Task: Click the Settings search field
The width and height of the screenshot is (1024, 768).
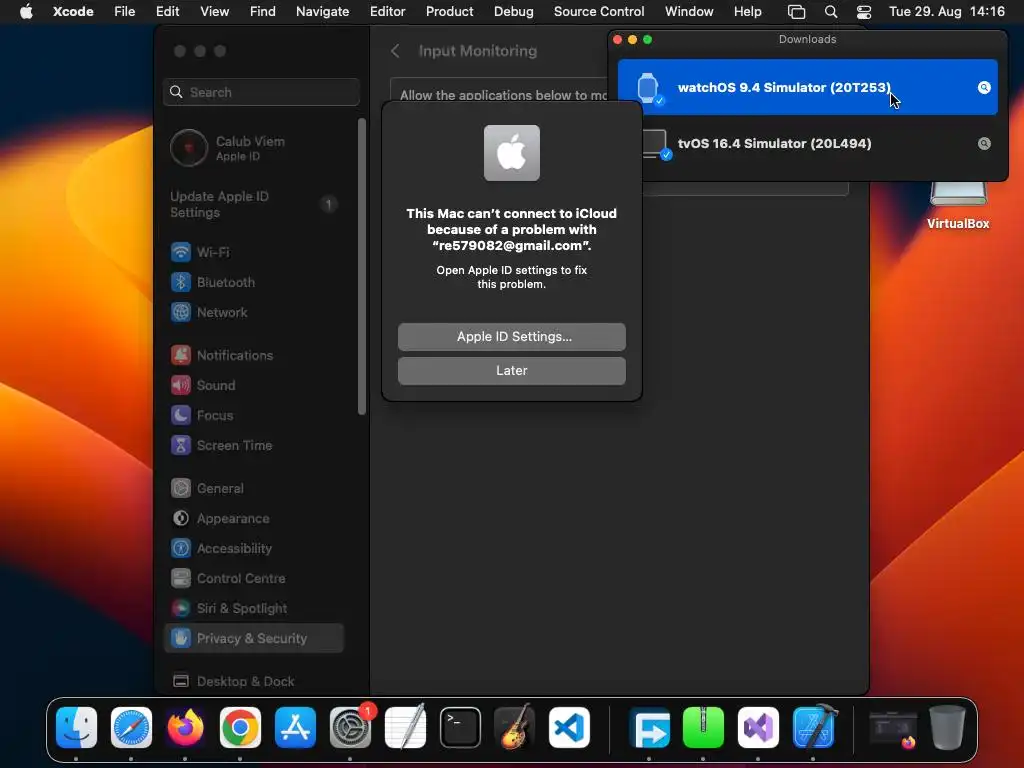Action: coord(261,92)
